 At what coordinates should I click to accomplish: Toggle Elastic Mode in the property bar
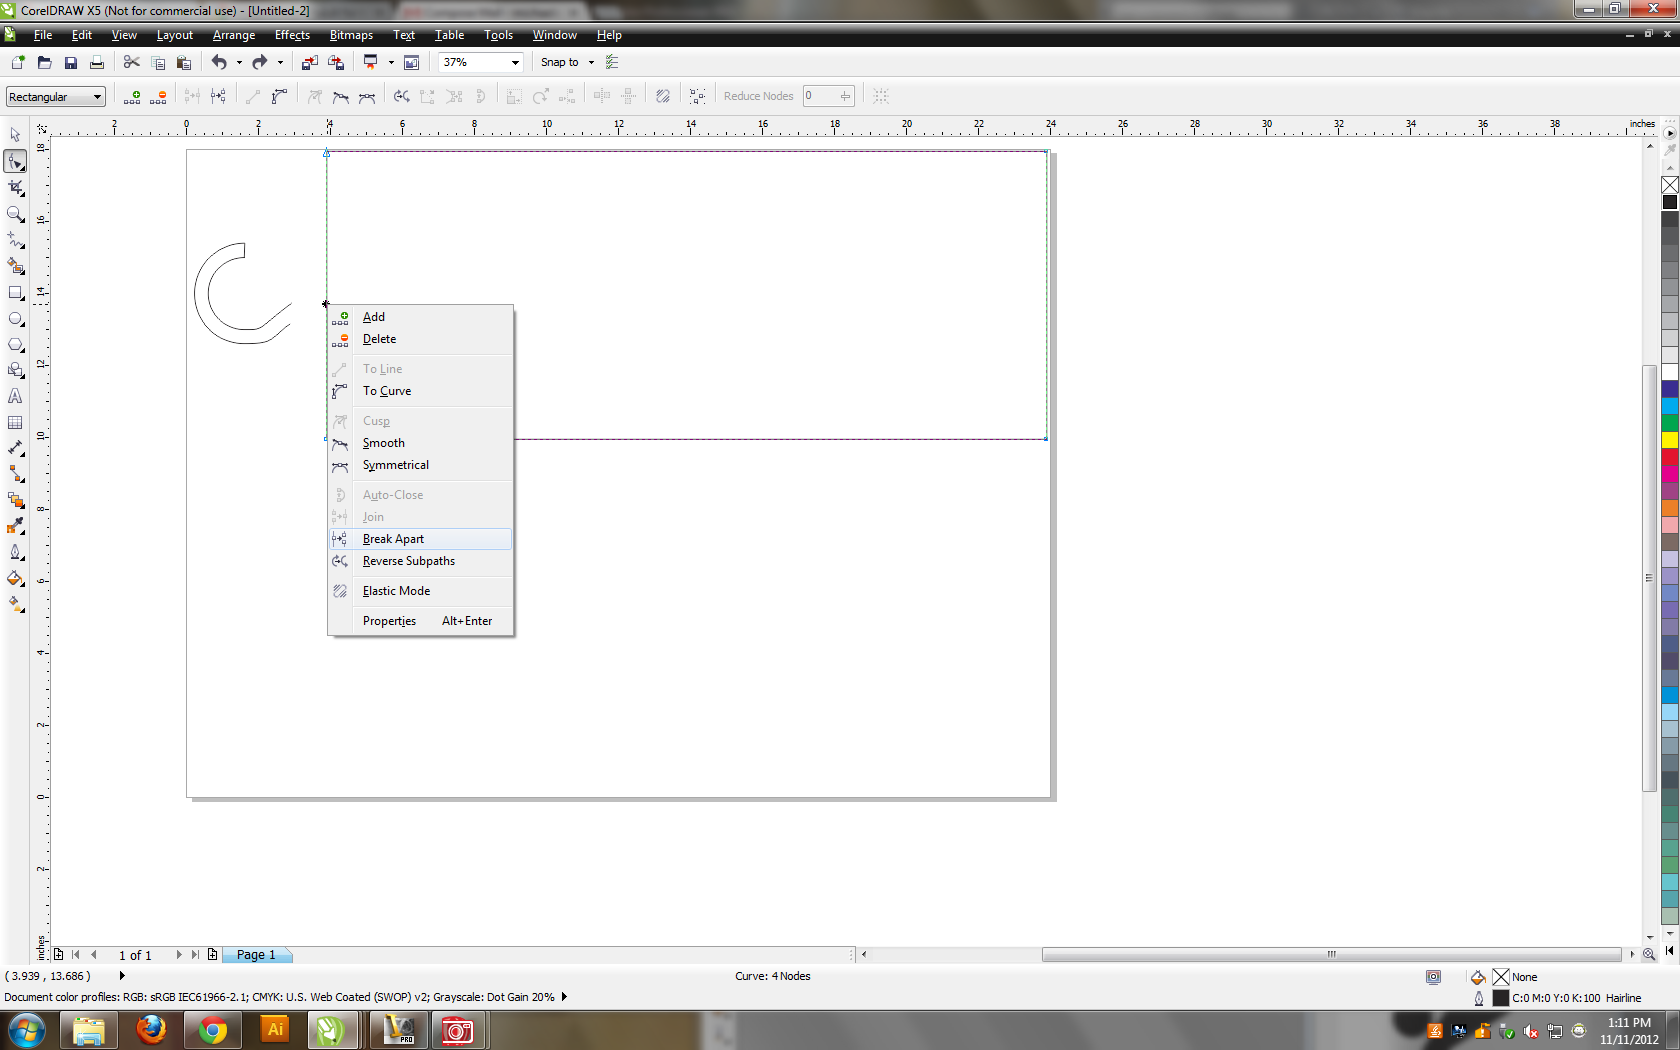pyautogui.click(x=662, y=96)
